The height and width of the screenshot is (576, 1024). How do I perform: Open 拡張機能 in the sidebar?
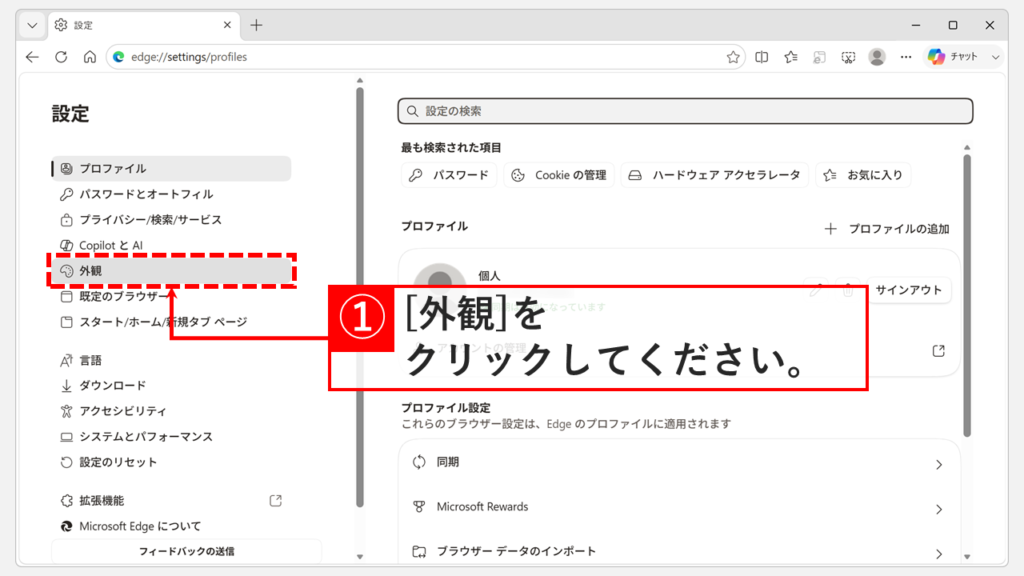point(172,501)
